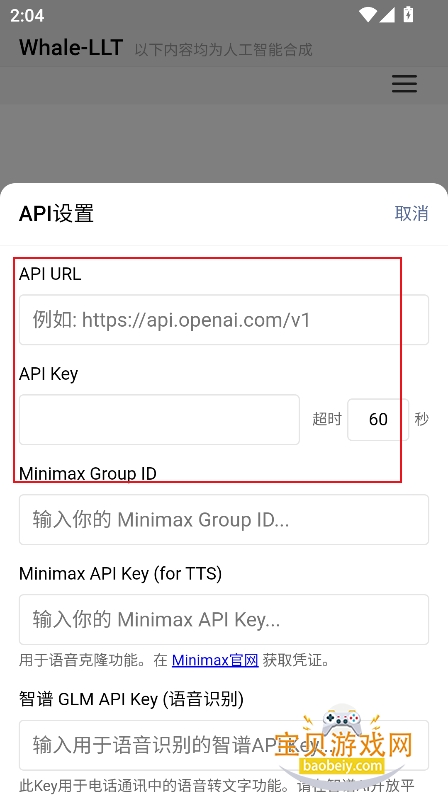Open the hamburger menu icon

[x=404, y=84]
